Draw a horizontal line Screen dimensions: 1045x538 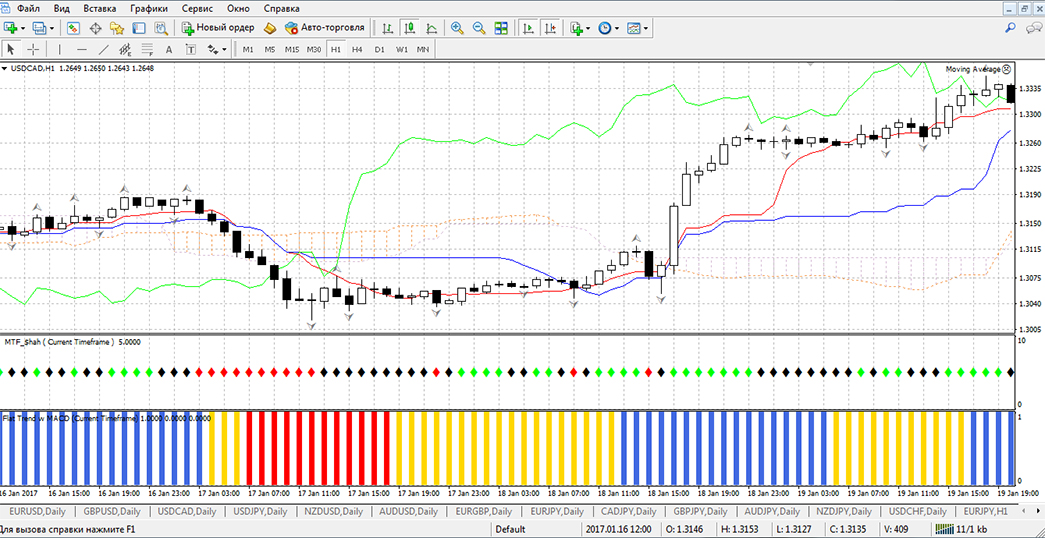(x=82, y=49)
